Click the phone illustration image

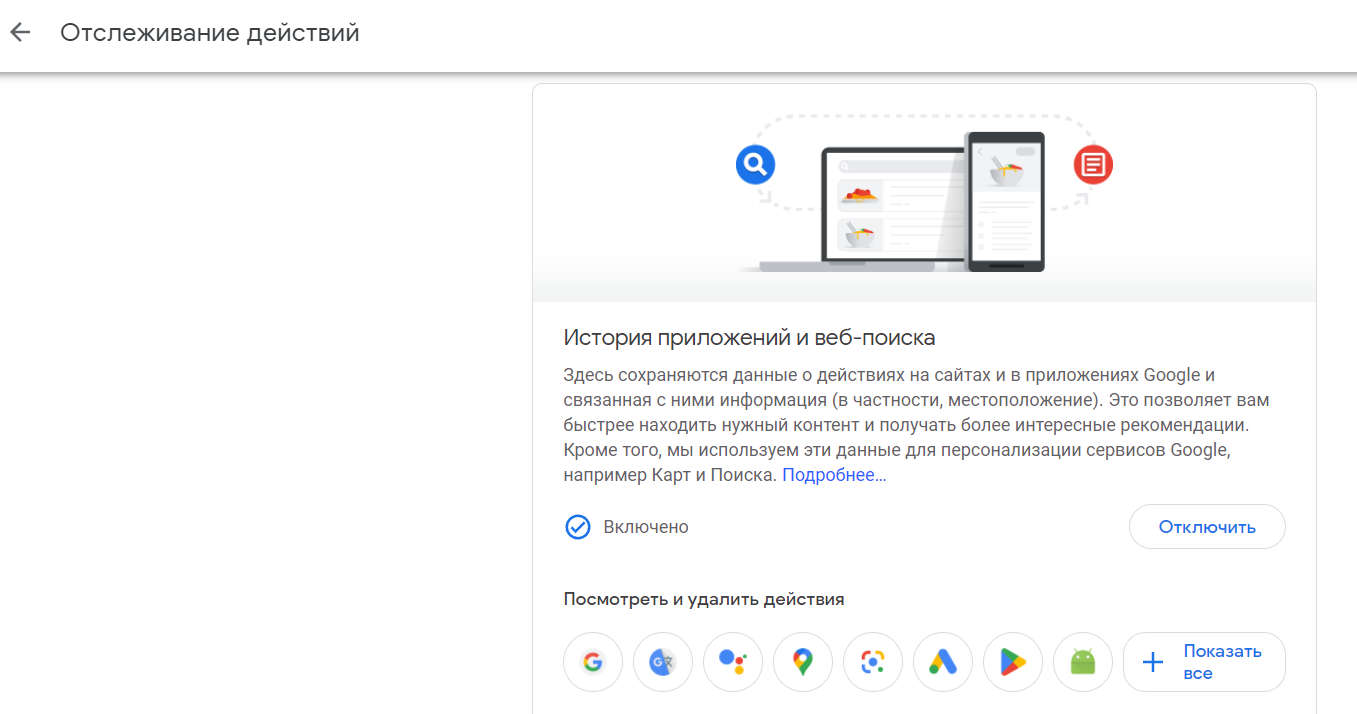pos(1005,202)
